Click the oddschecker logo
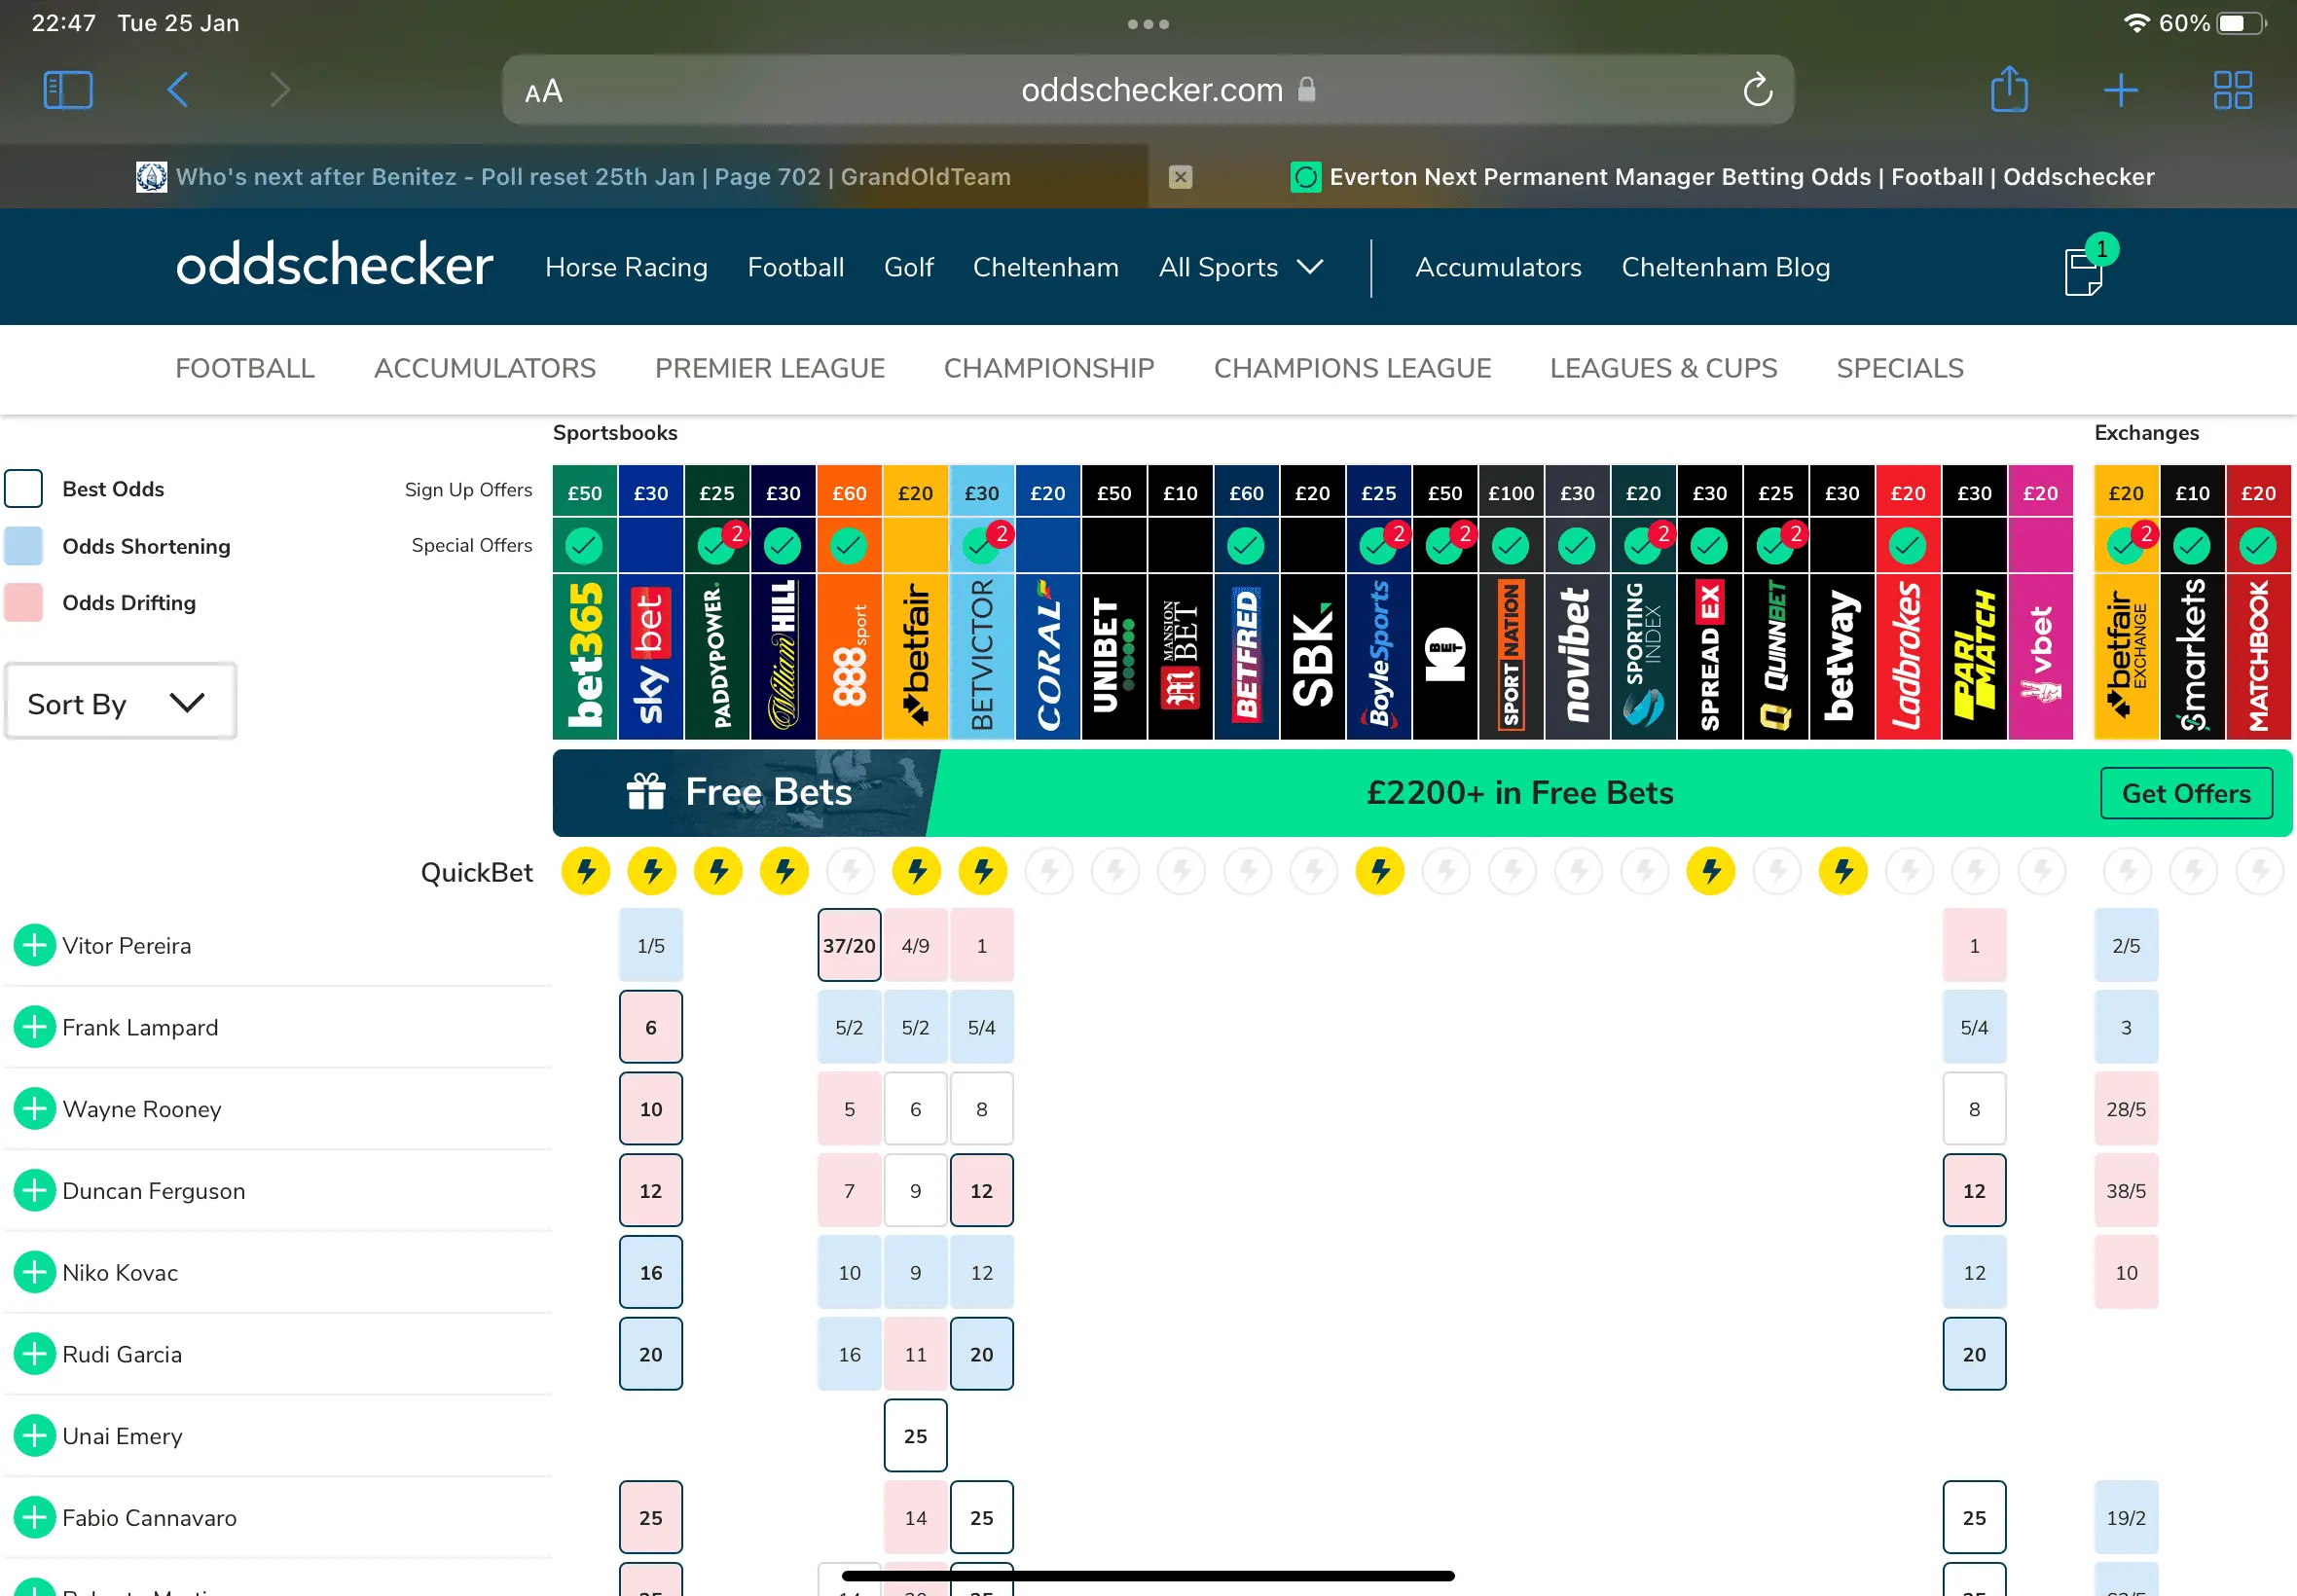The image size is (2297, 1596). coord(334,265)
